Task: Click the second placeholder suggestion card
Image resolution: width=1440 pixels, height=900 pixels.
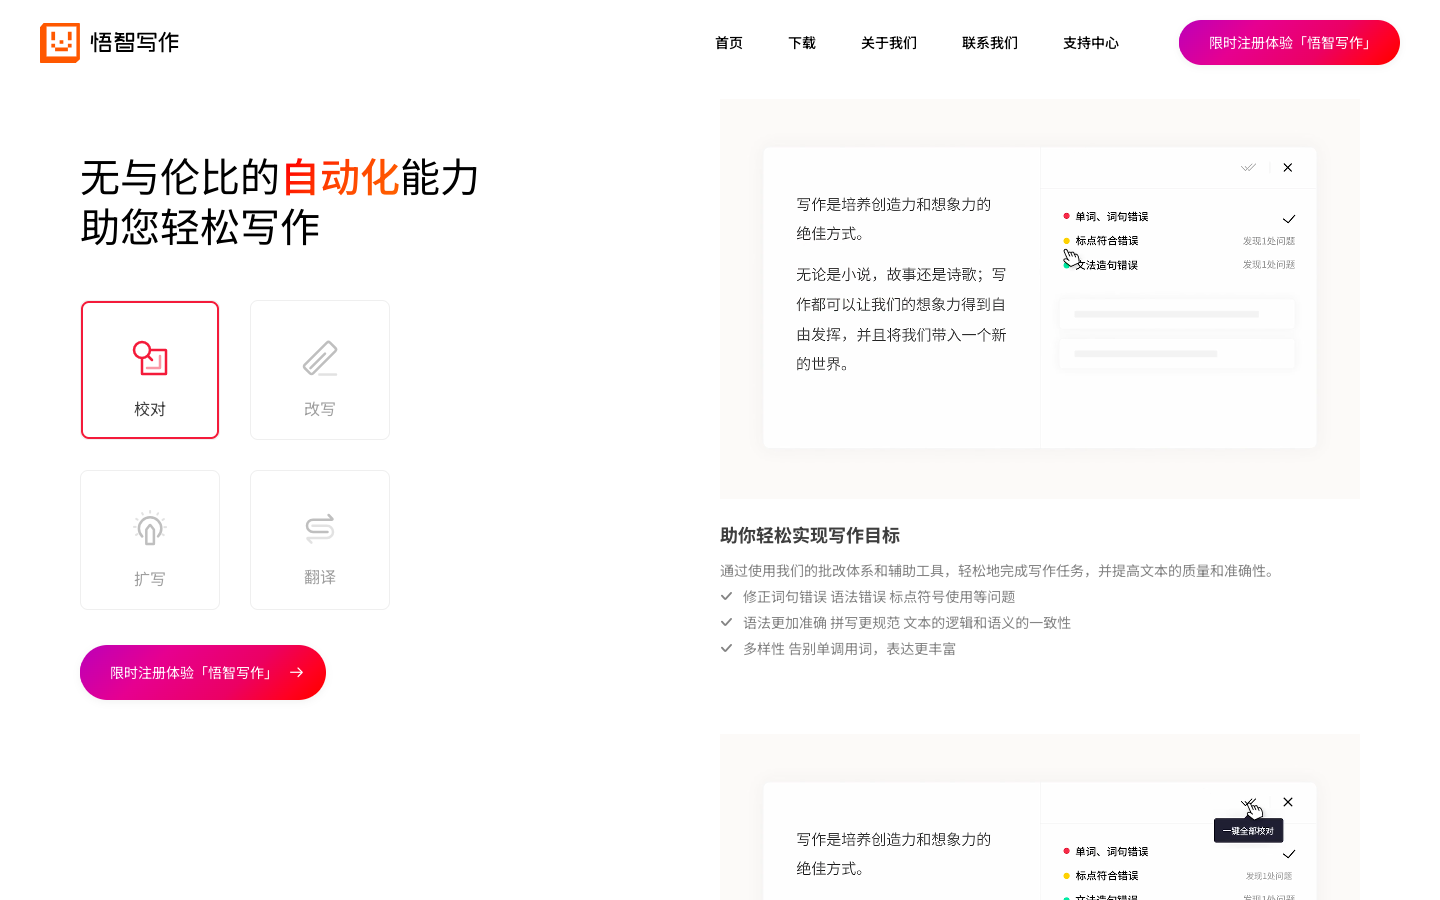Action: point(1177,354)
